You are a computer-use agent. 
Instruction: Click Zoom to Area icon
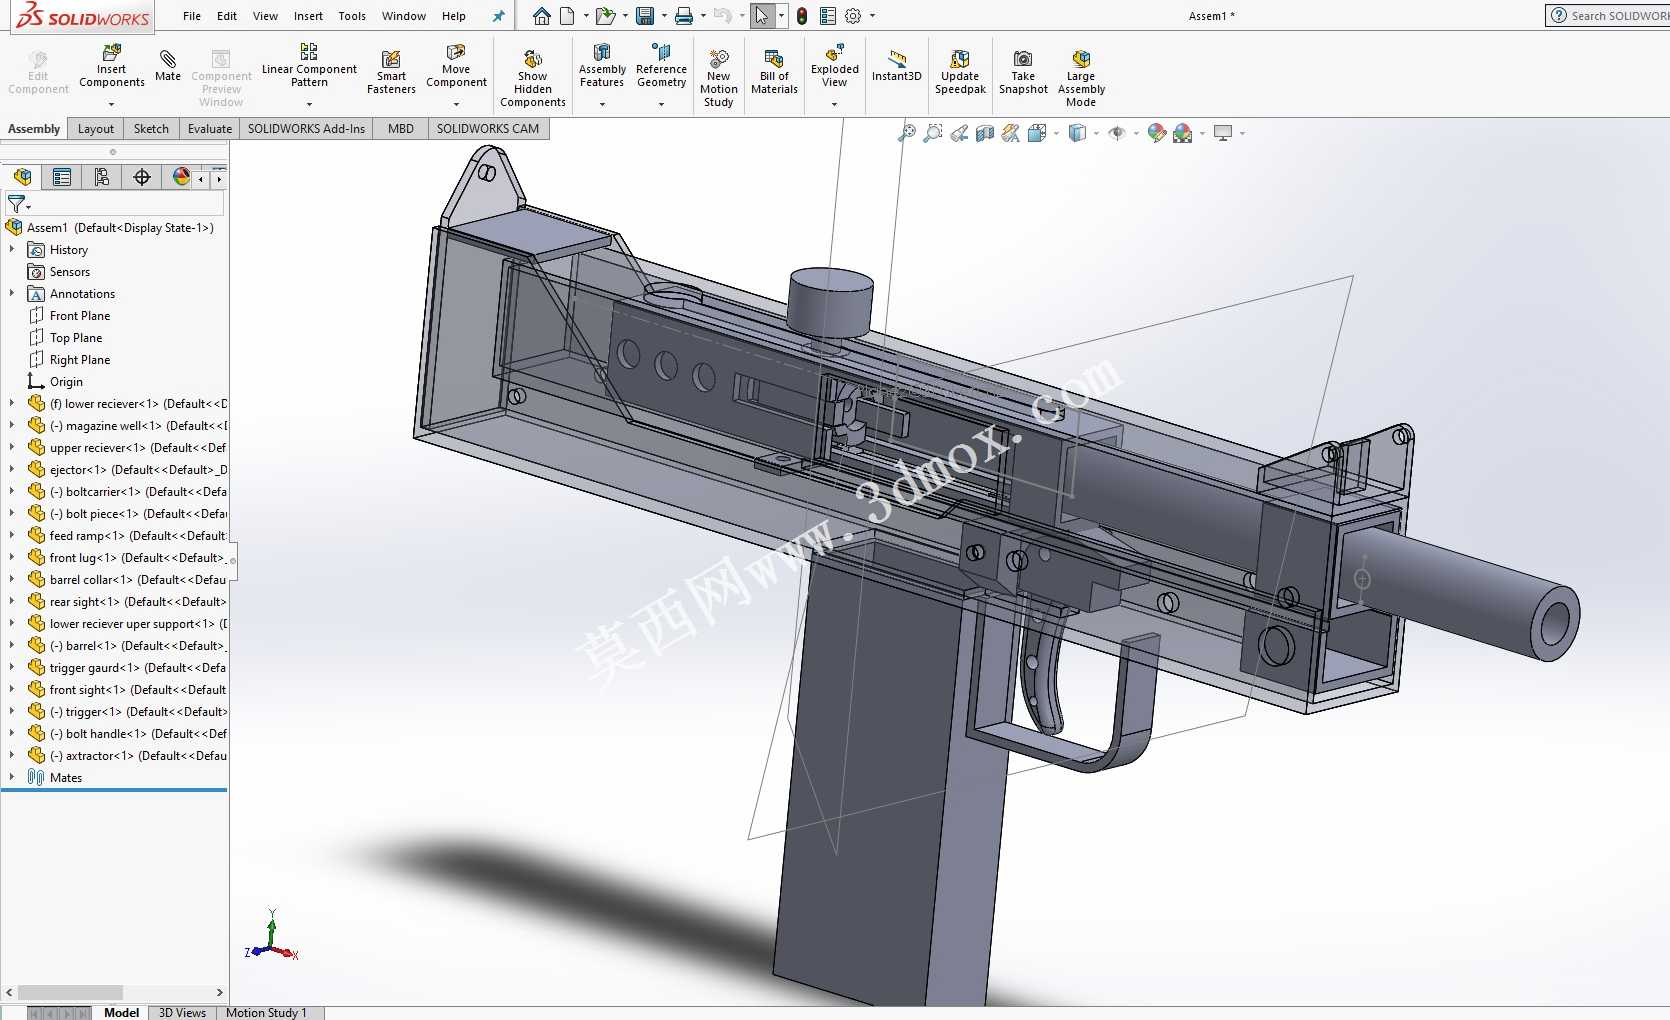pyautogui.click(x=932, y=133)
